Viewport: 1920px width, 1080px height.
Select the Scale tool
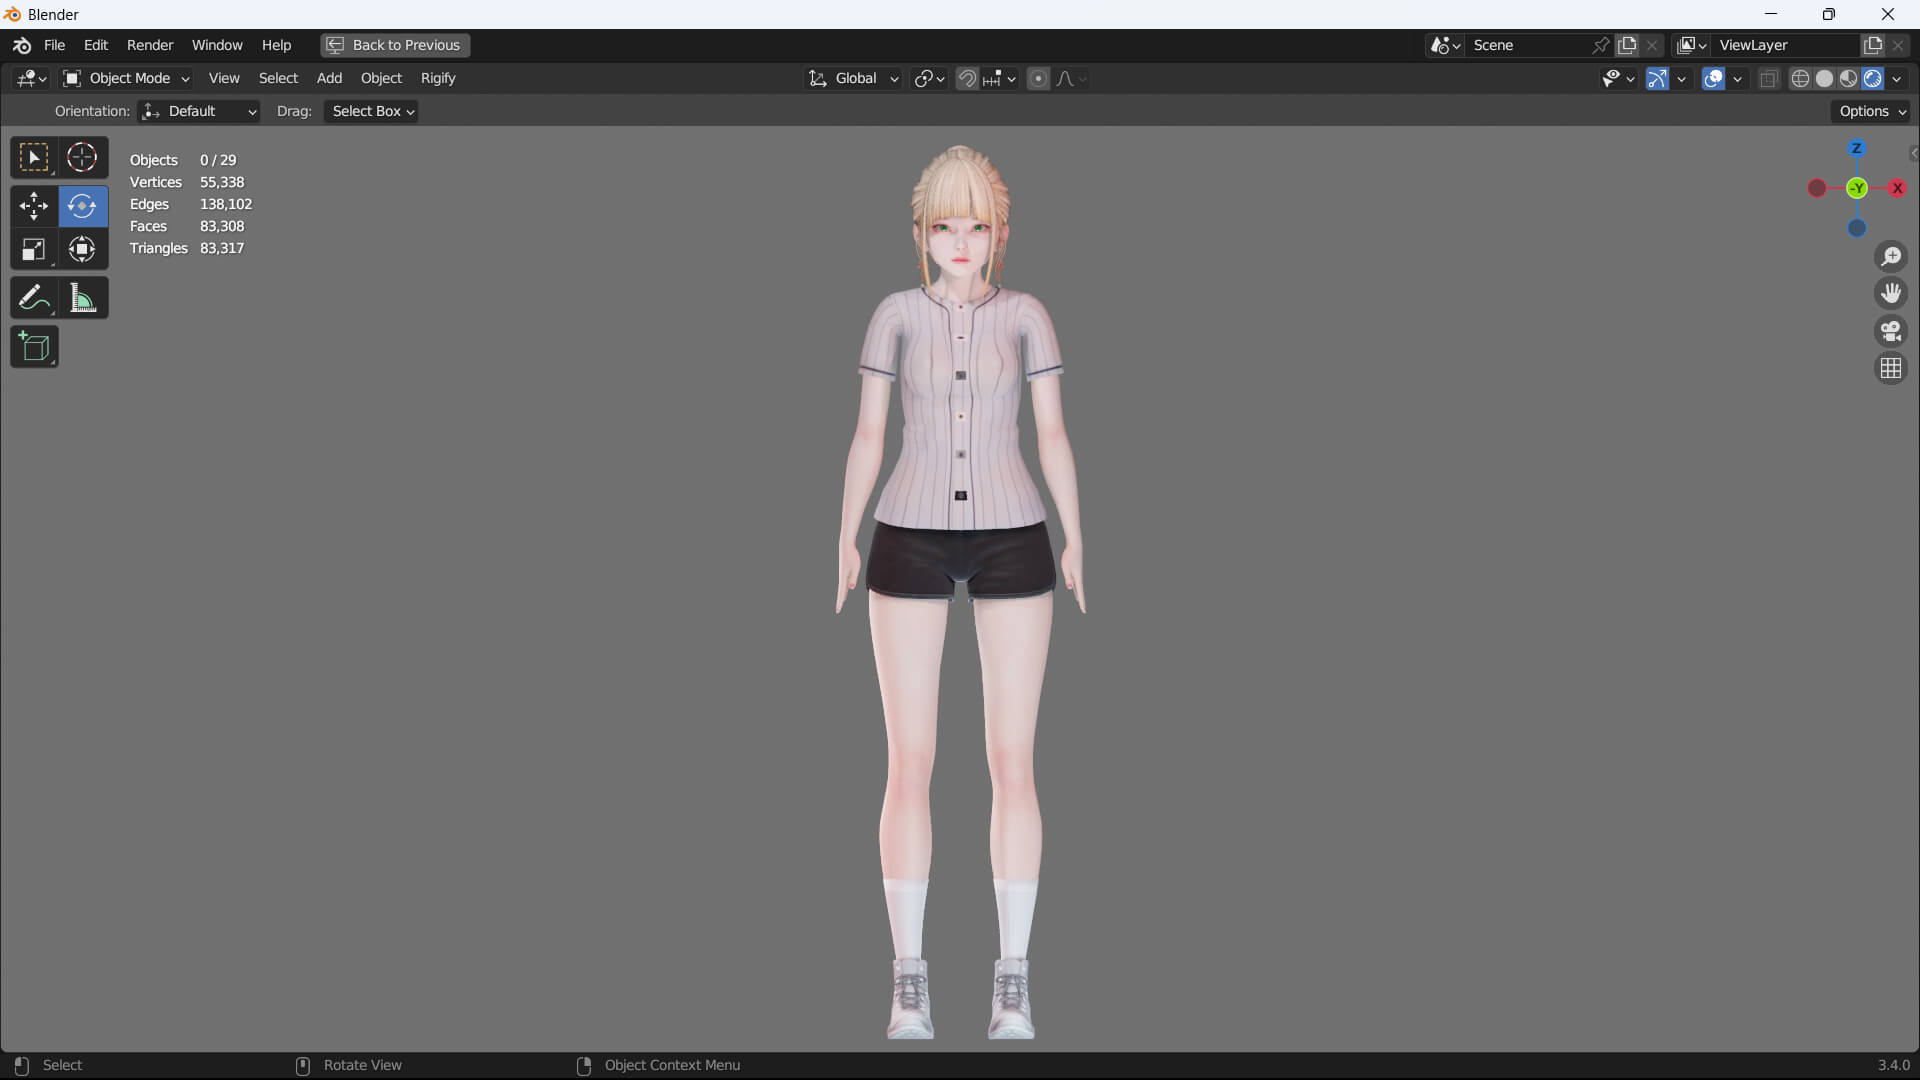34,250
